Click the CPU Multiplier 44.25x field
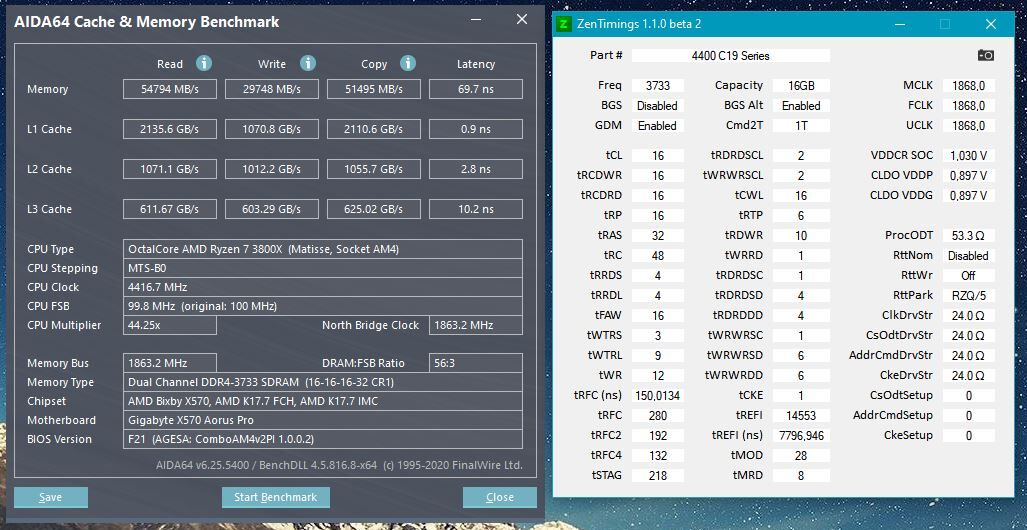Screen dimensions: 1027x530 click(x=170, y=325)
